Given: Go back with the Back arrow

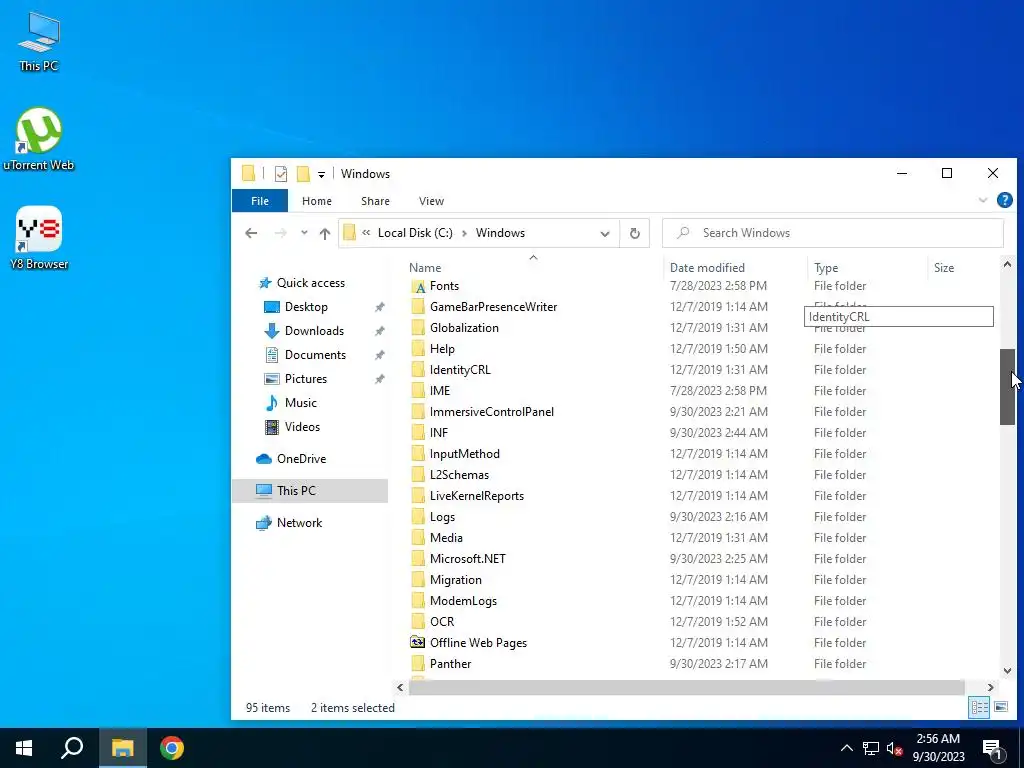Looking at the screenshot, I should point(251,233).
